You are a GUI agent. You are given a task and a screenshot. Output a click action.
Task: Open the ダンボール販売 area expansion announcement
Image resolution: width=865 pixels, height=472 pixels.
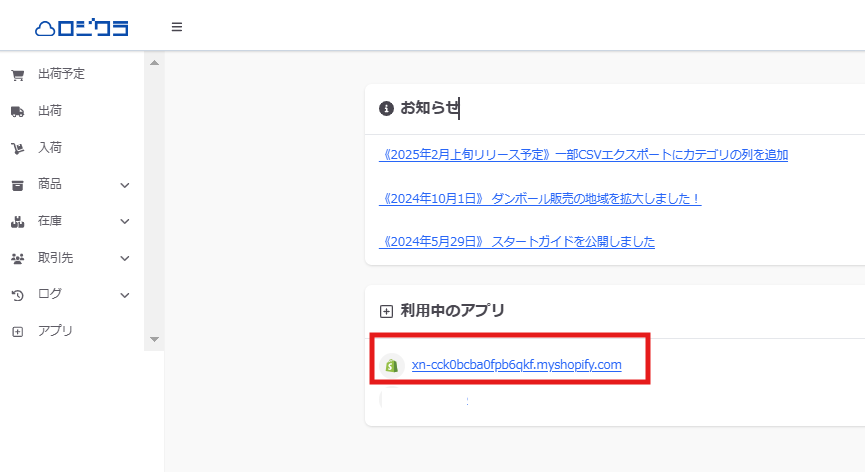click(540, 199)
